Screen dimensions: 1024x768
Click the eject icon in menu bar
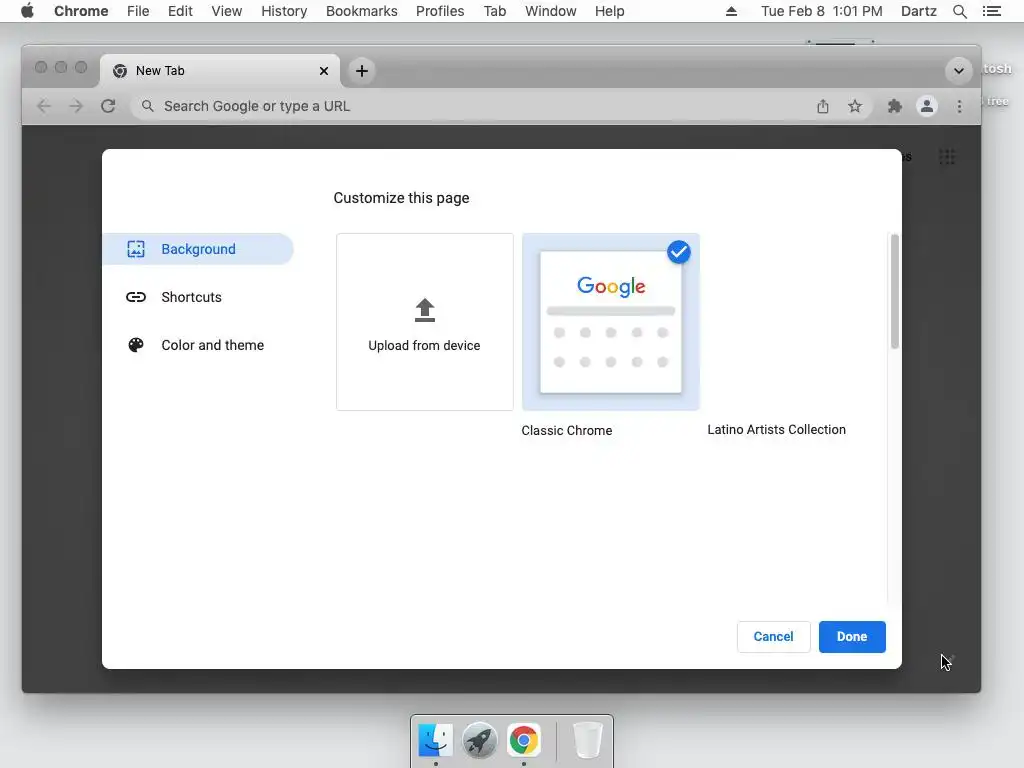click(x=731, y=11)
